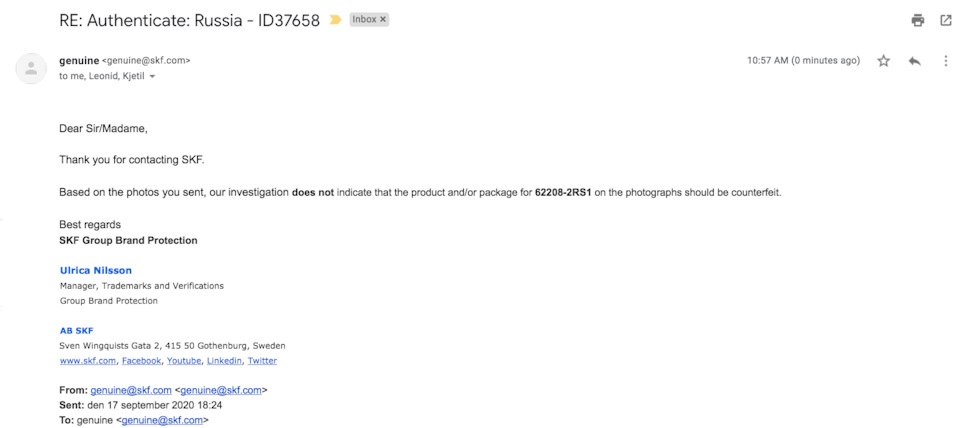This screenshot has height=428, width=960.
Task: Open the Twitter link in signature
Action: pos(262,361)
